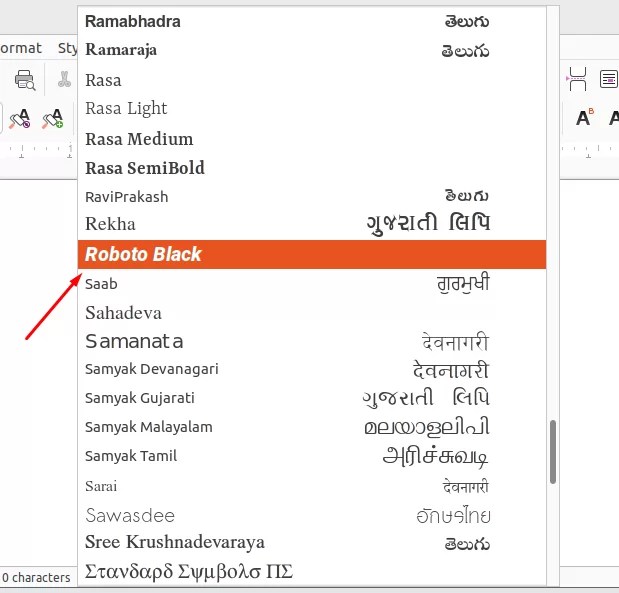619x593 pixels.
Task: Click the Insert Page Break icon
Action: tap(576, 79)
